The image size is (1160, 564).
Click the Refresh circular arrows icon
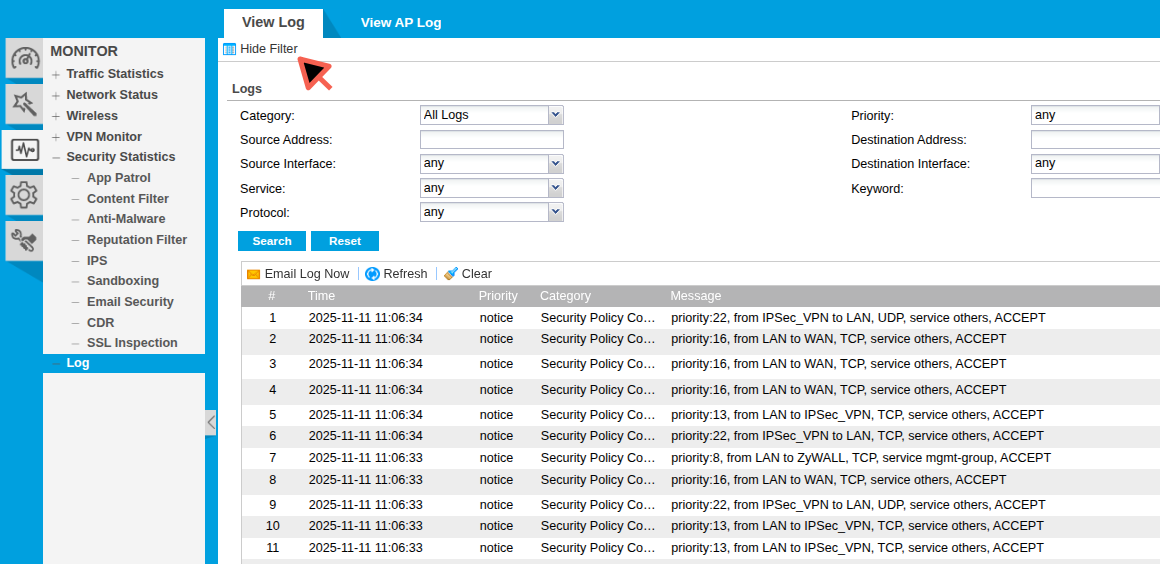coord(373,274)
